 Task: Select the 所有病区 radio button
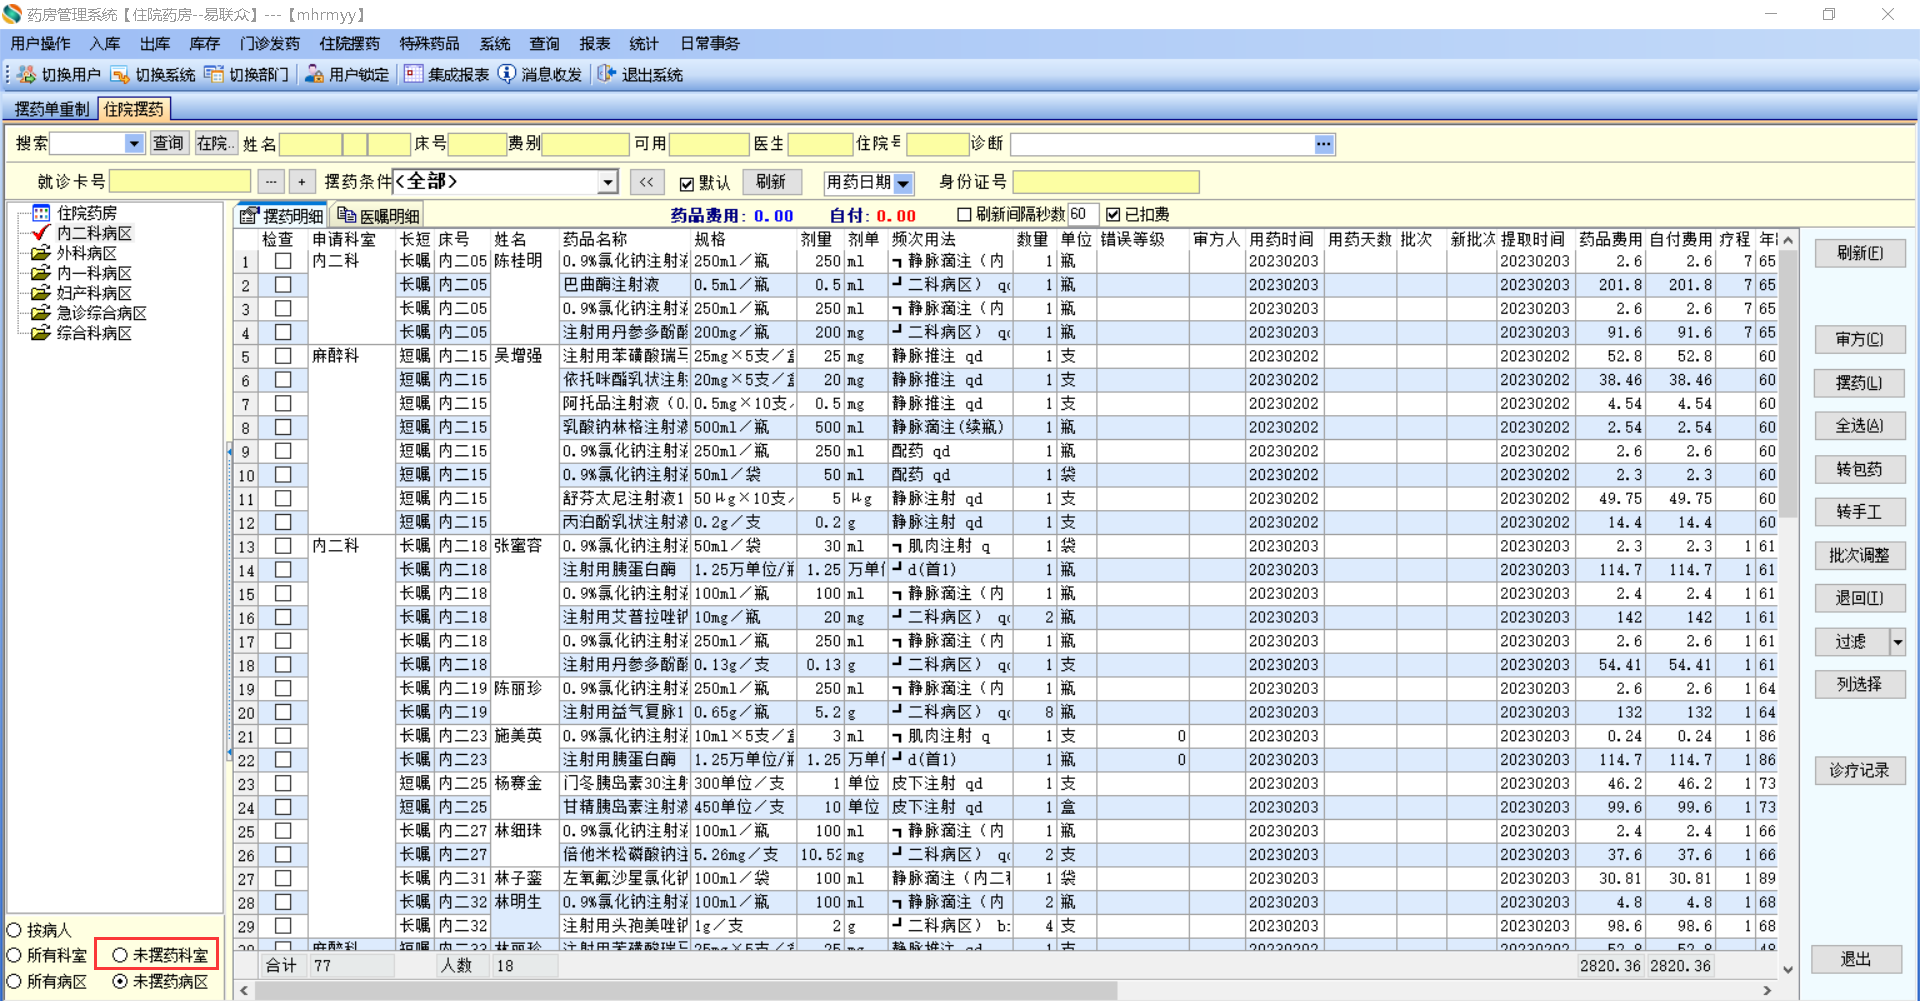(14, 981)
